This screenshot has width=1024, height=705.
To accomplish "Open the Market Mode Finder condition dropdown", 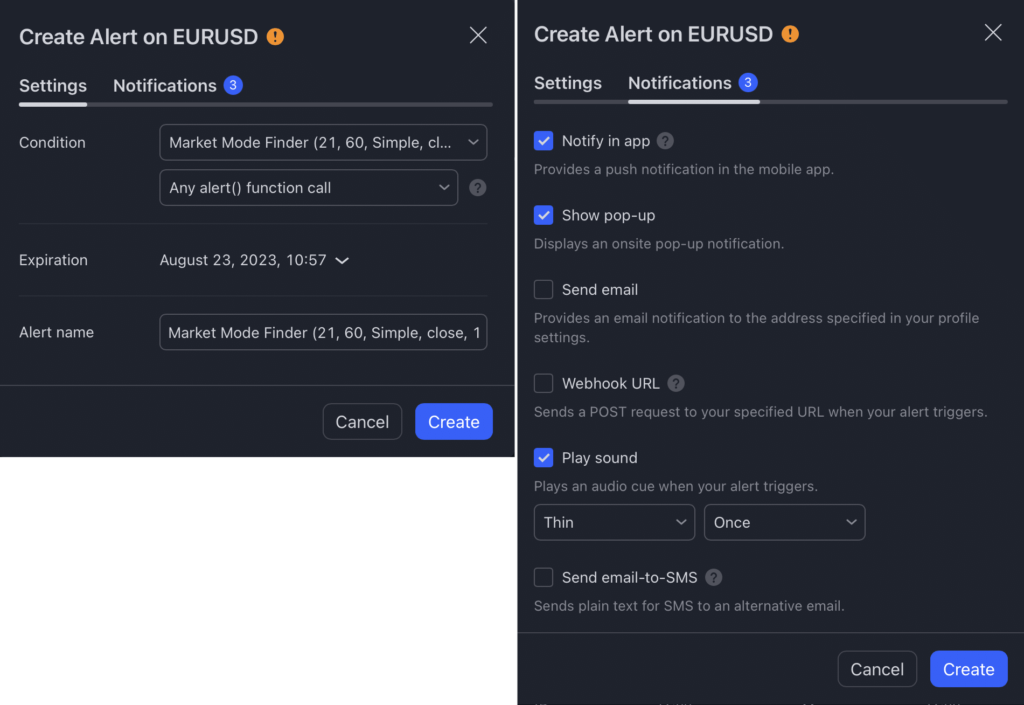I will (x=323, y=142).
